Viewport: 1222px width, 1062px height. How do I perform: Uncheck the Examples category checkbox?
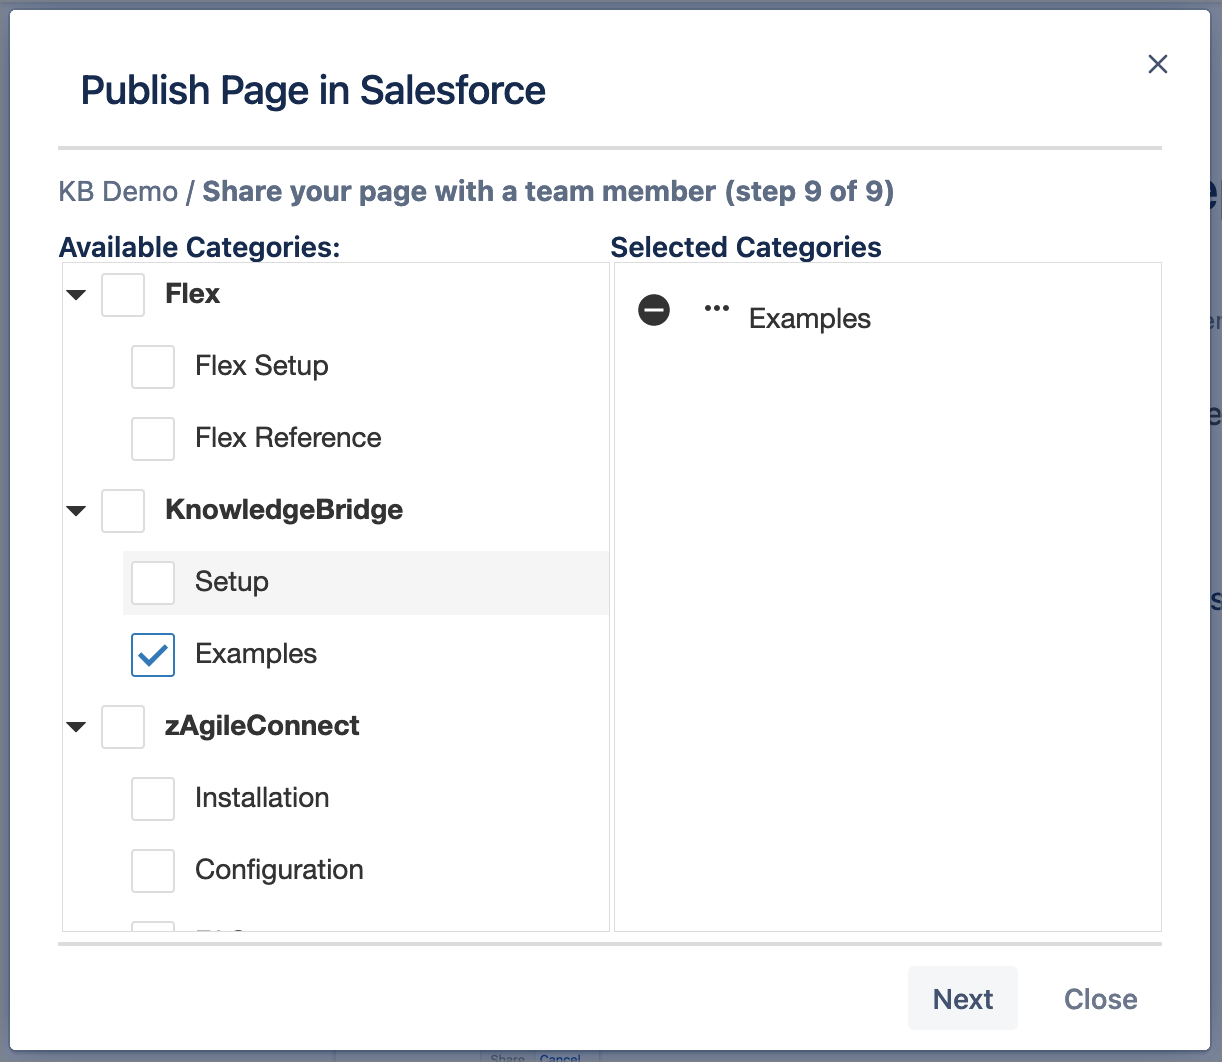[153, 655]
